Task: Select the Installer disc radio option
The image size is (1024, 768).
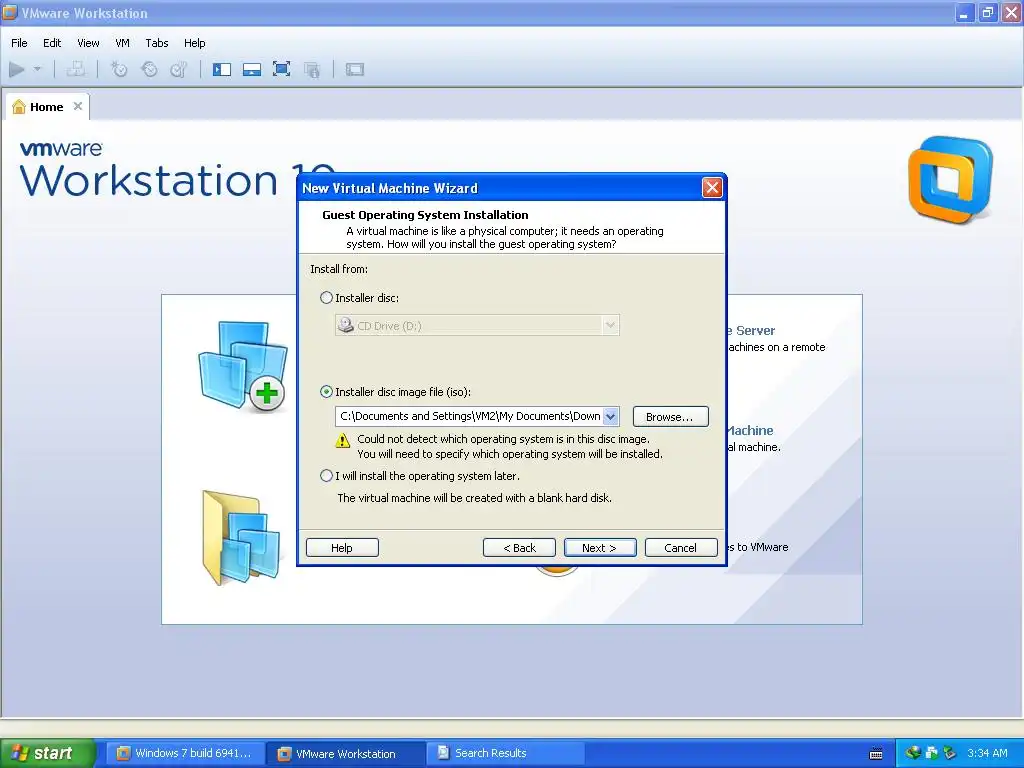Action: click(x=326, y=298)
